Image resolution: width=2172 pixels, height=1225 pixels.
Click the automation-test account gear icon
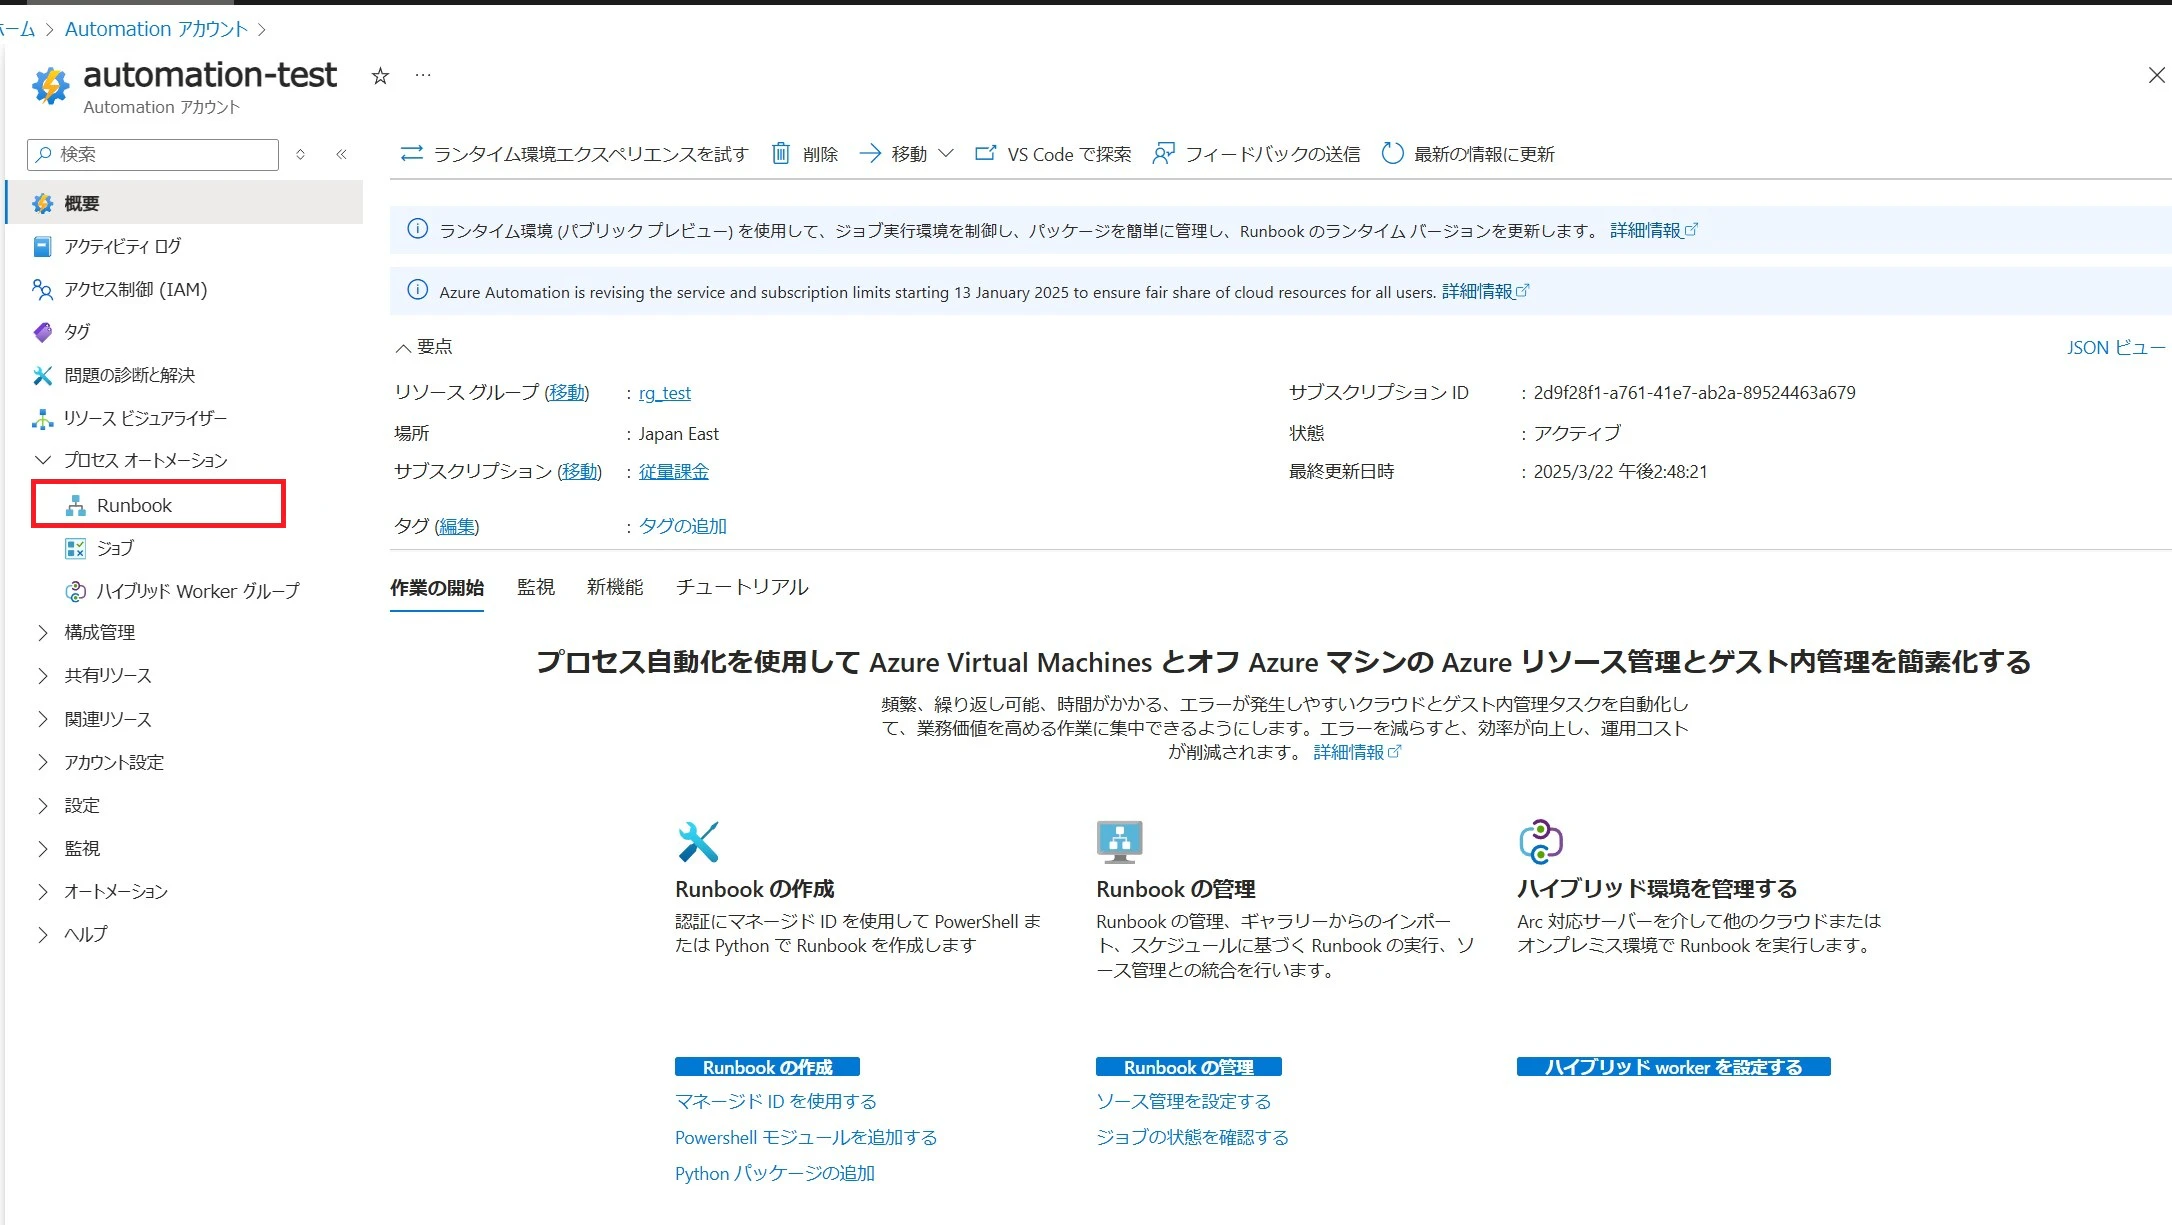pyautogui.click(x=50, y=86)
